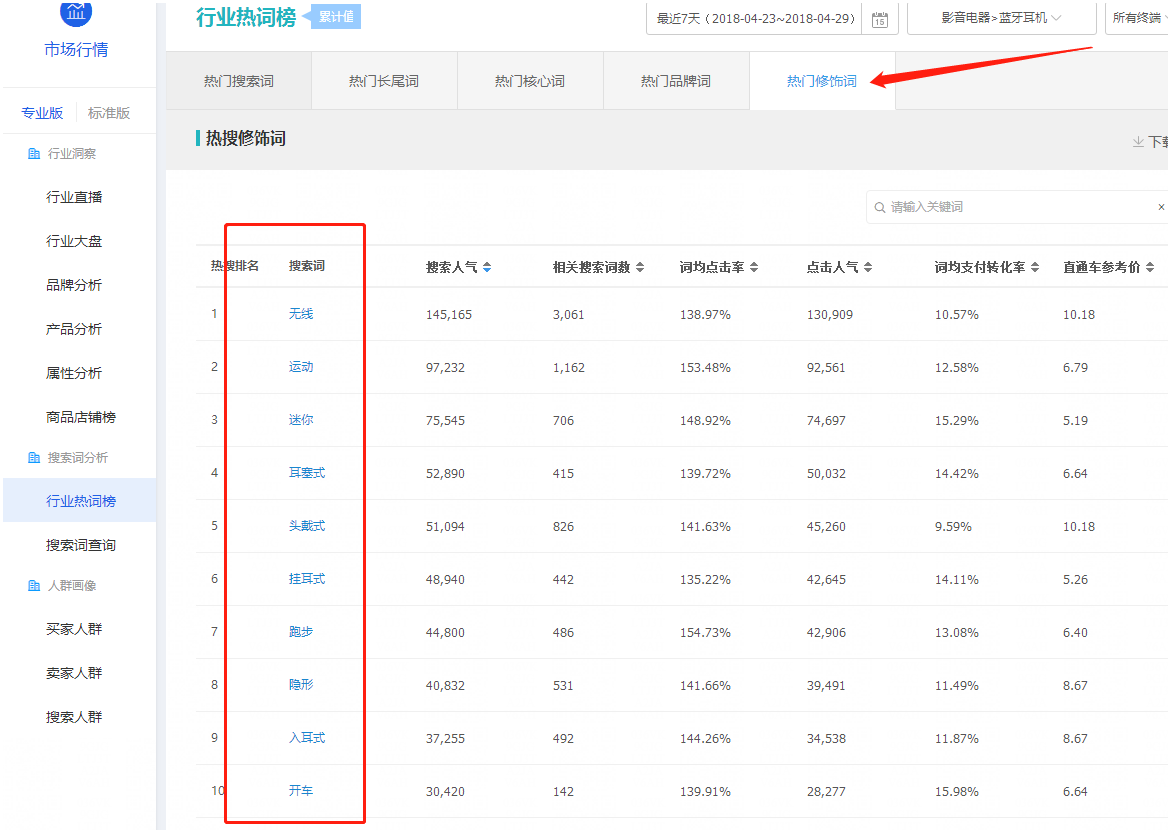Sort by 直通车参考价 column arrows
Viewport: 1168px width, 830px height.
1150,267
